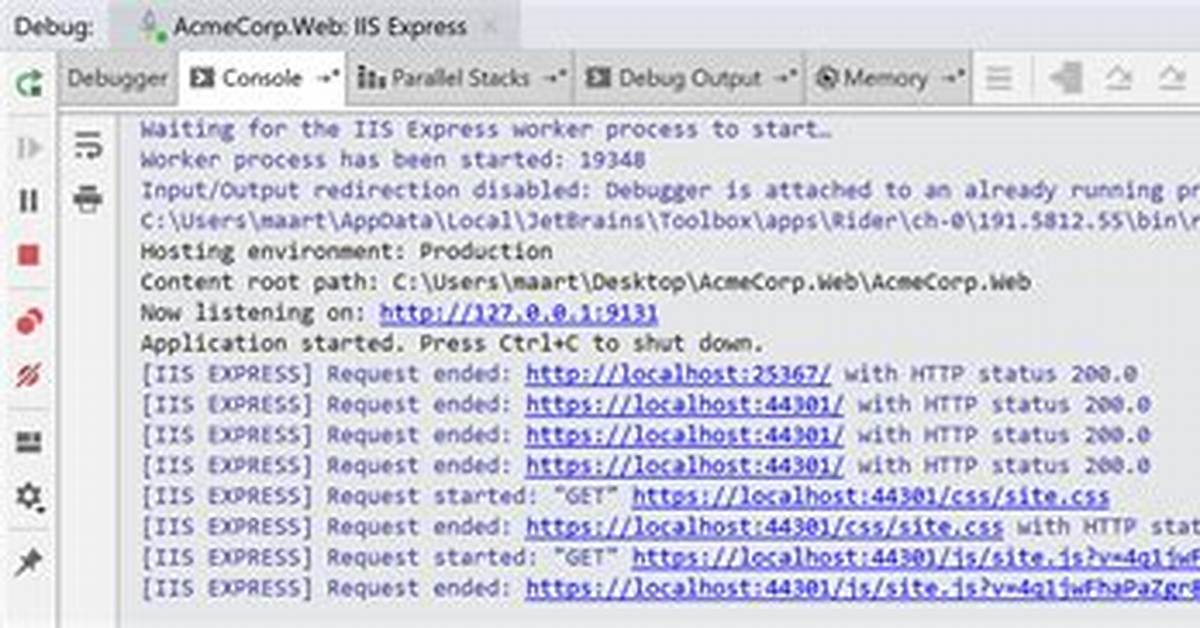The image size is (1200, 628).
Task: Toggle Mute Breakpoints icon
Action: (29, 376)
